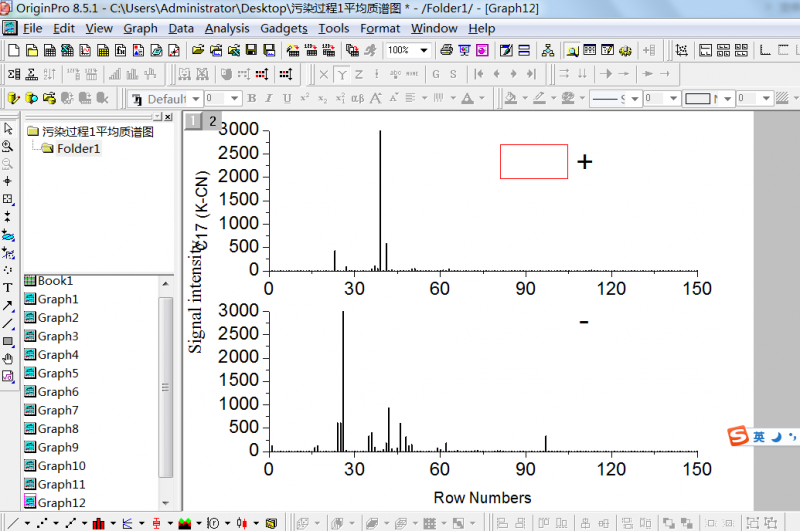Select the Screen Reader crosshair tool
800x531 pixels.
8,181
